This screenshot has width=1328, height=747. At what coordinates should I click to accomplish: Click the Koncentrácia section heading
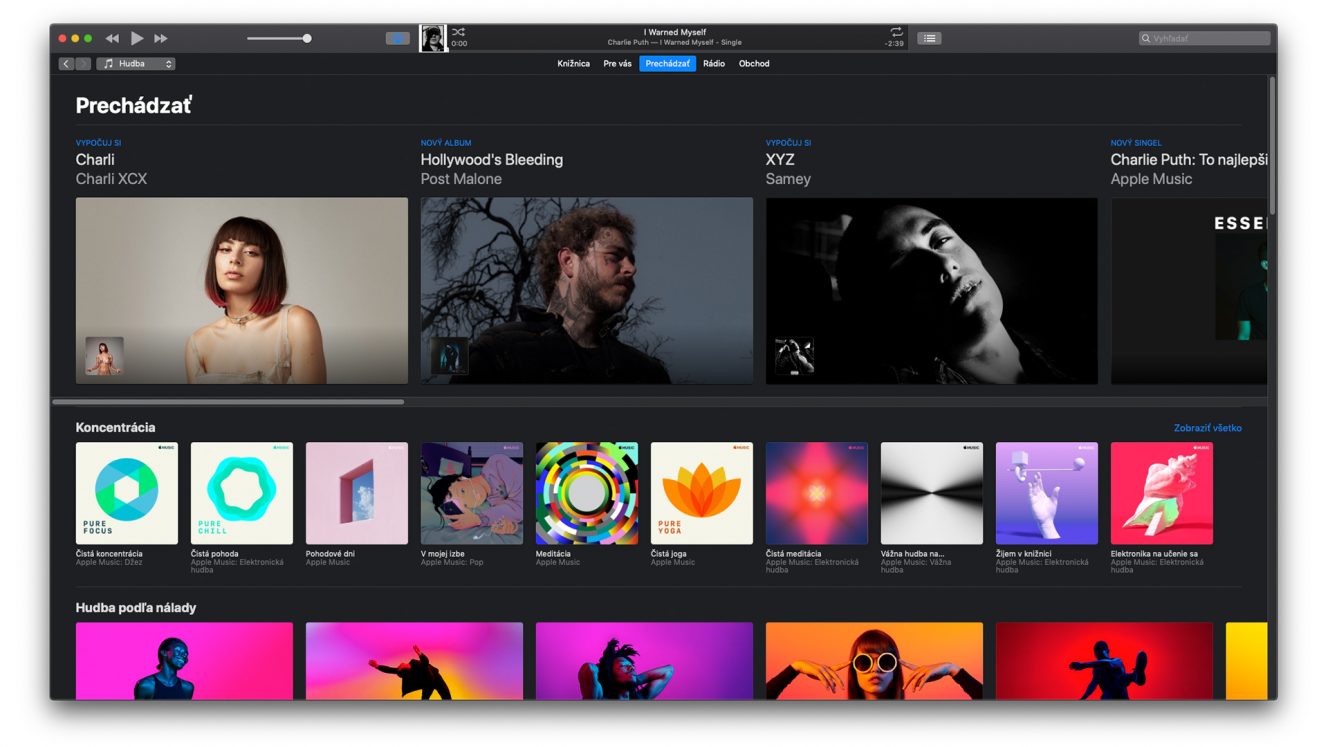coord(116,428)
